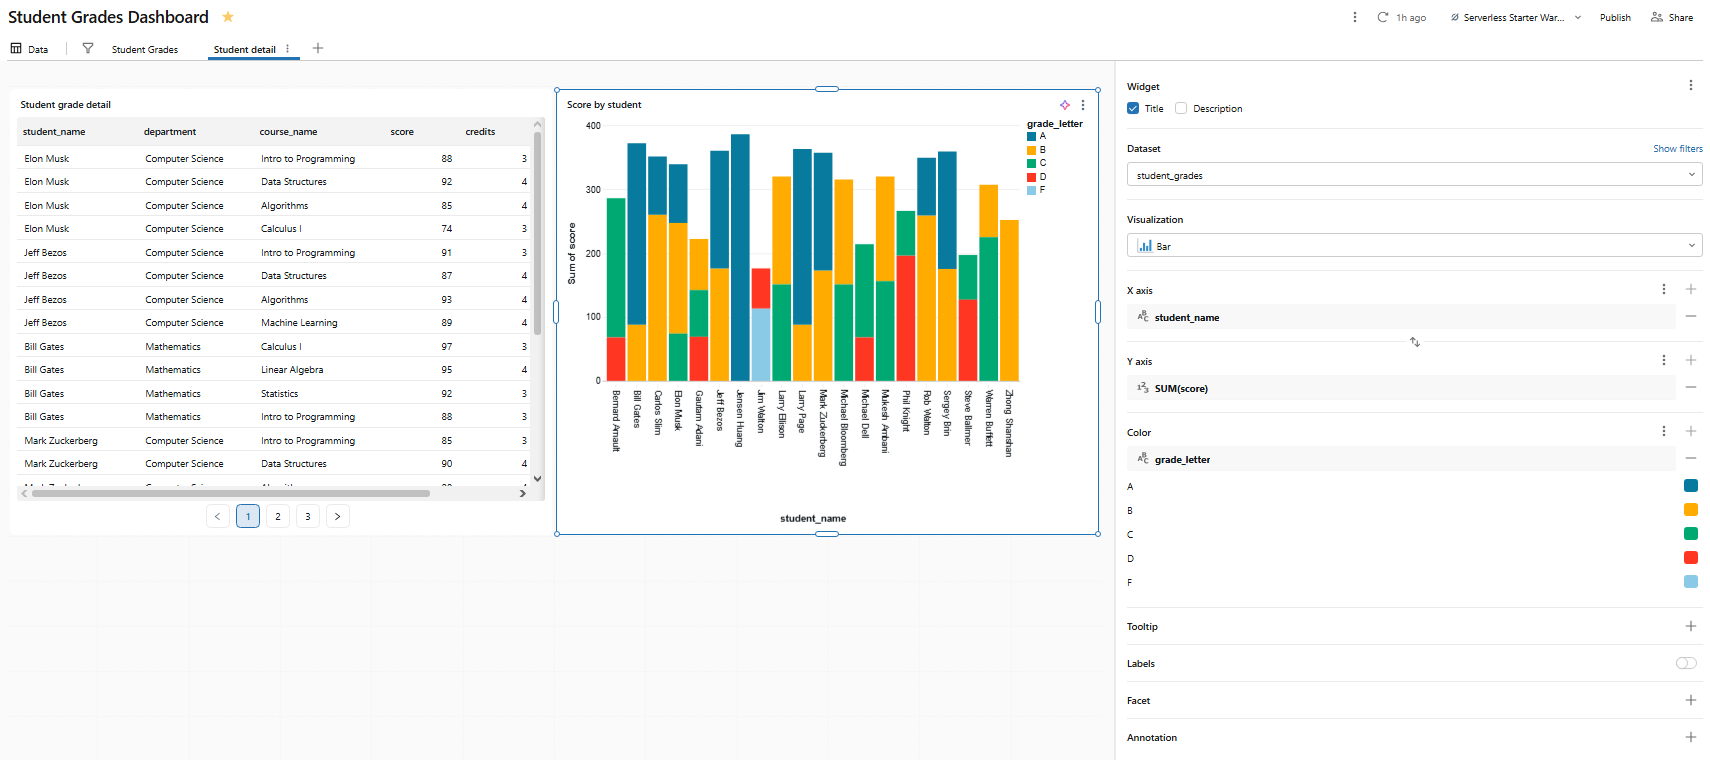
Task: Click the table horizontal scrollbar
Action: (231, 493)
